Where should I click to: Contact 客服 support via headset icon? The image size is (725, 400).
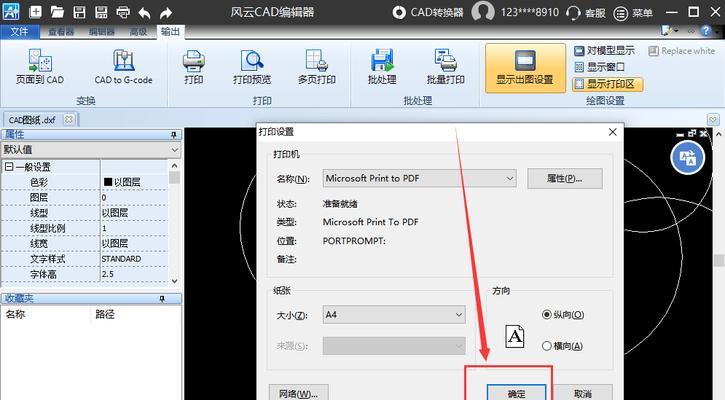pos(586,12)
